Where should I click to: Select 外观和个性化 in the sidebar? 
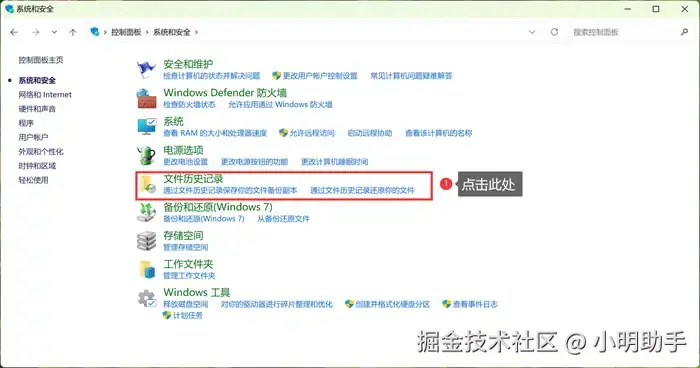[x=41, y=152]
